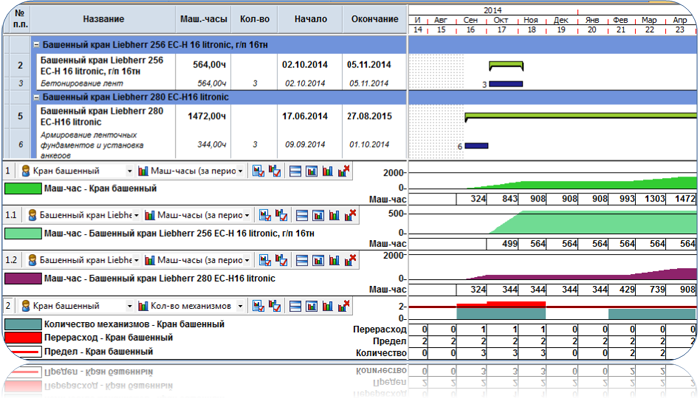Collapse the Liebherr 256 EC-H 16 litronic group
The height and width of the screenshot is (398, 700).
(x=37, y=45)
